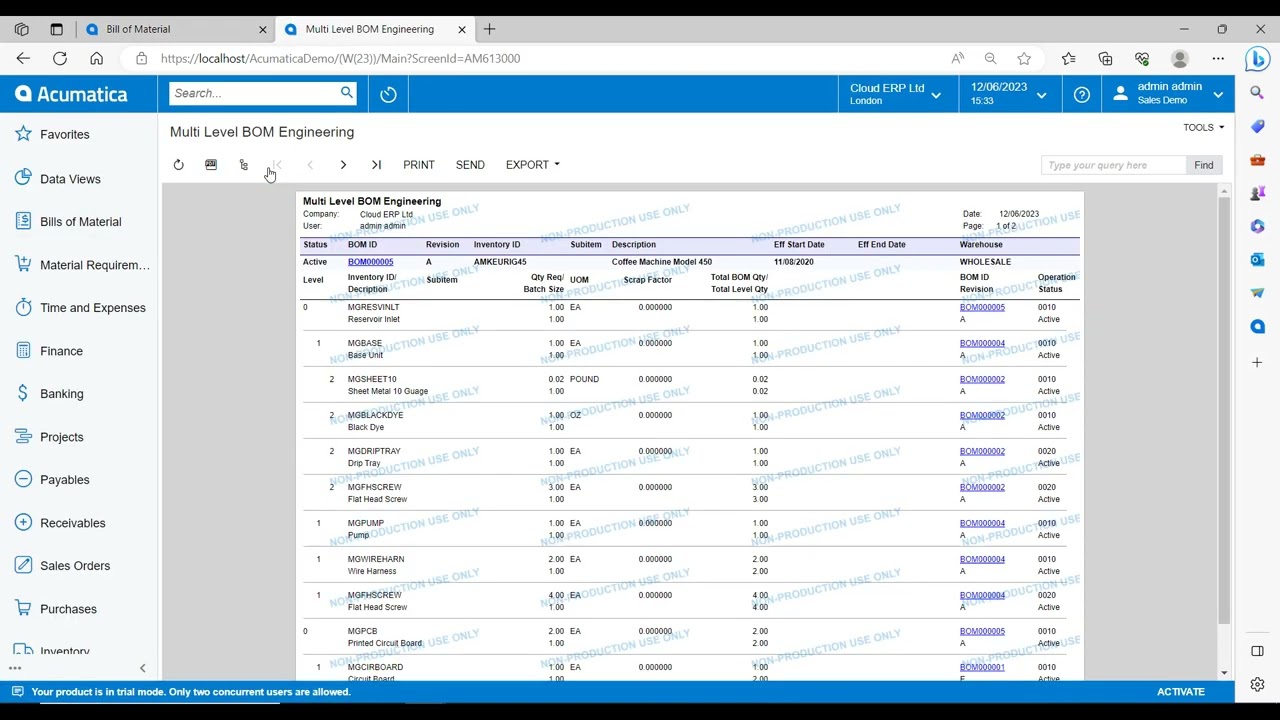Viewport: 1280px width, 720px height.
Task: Open BOM000004 link in the MGPUMP row
Action: 982,523
